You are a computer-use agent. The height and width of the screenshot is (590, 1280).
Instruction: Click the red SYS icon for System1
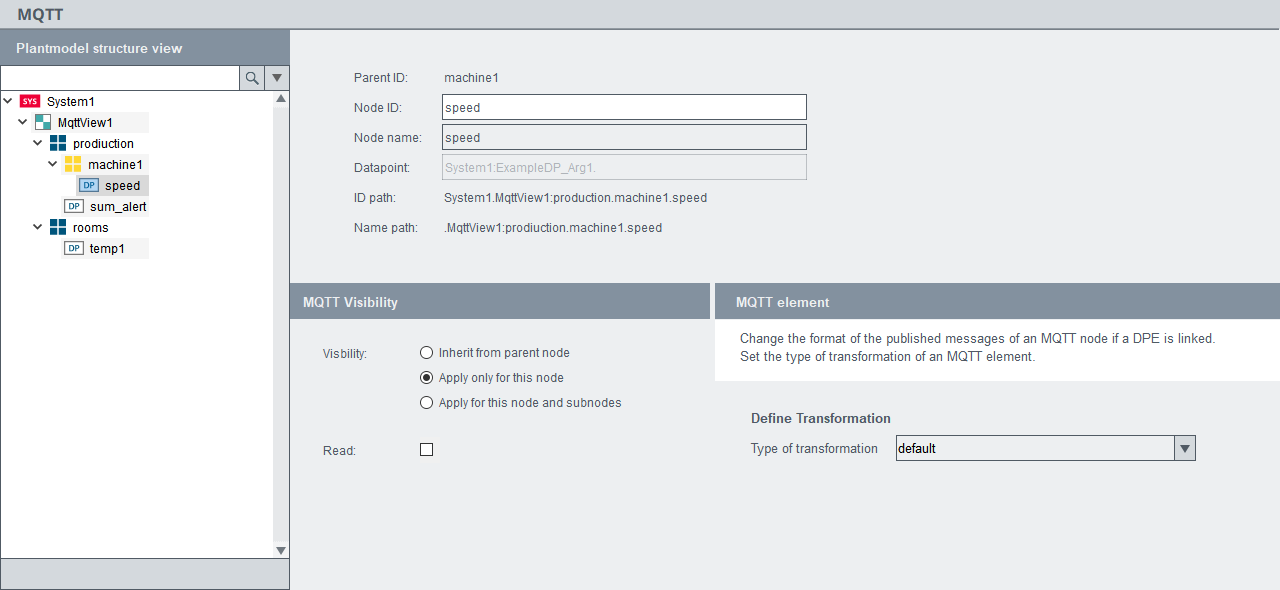tap(30, 101)
